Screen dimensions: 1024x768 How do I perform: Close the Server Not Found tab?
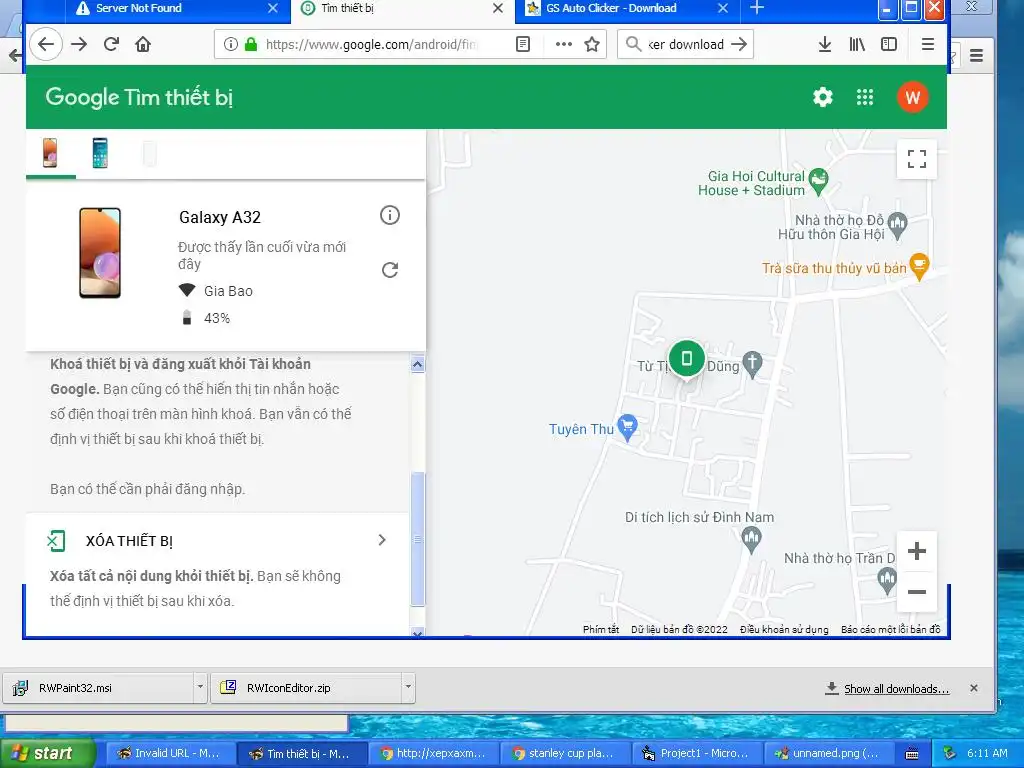272,8
